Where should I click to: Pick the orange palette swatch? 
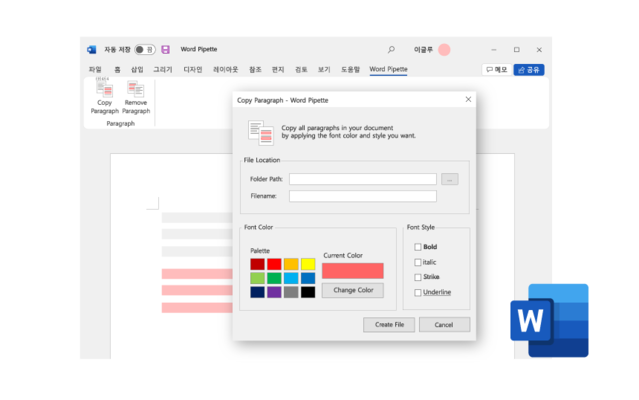[291, 264]
